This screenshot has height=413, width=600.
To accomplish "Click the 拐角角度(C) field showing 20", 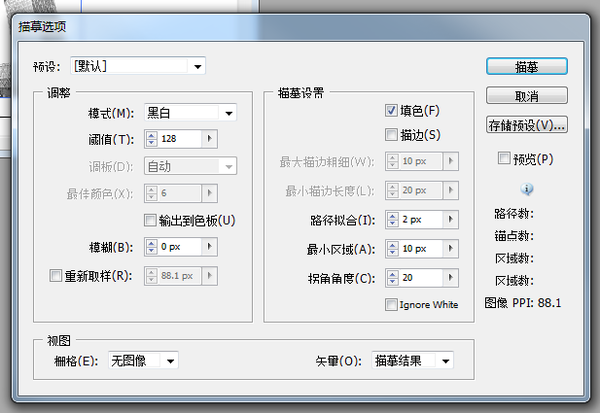I will (421, 278).
